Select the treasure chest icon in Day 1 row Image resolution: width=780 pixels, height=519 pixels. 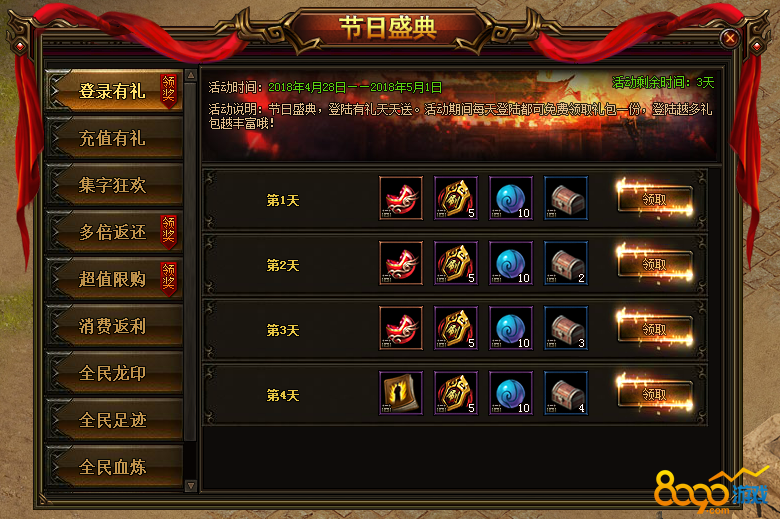coord(566,198)
